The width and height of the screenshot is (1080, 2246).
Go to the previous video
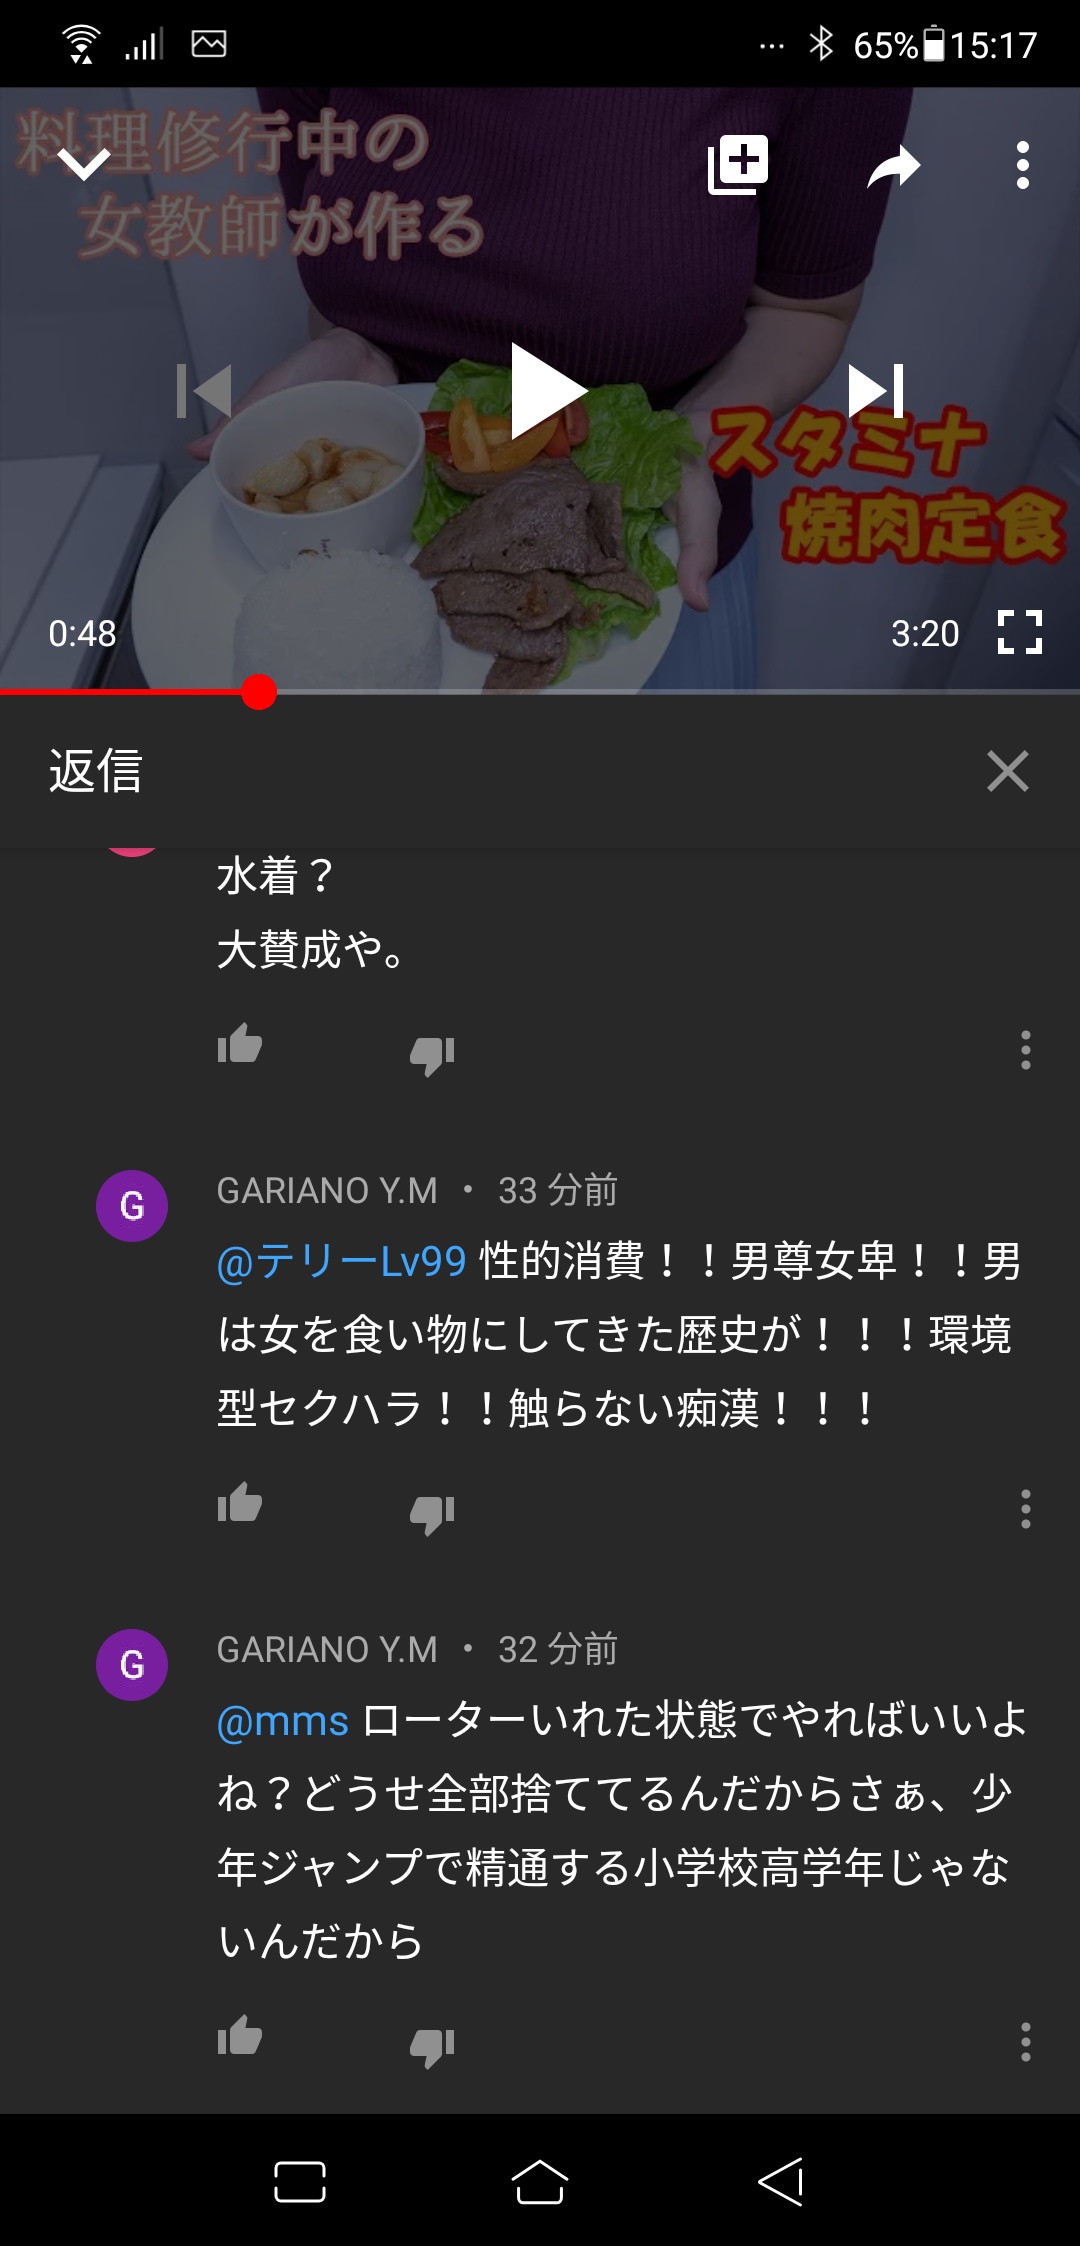(204, 390)
